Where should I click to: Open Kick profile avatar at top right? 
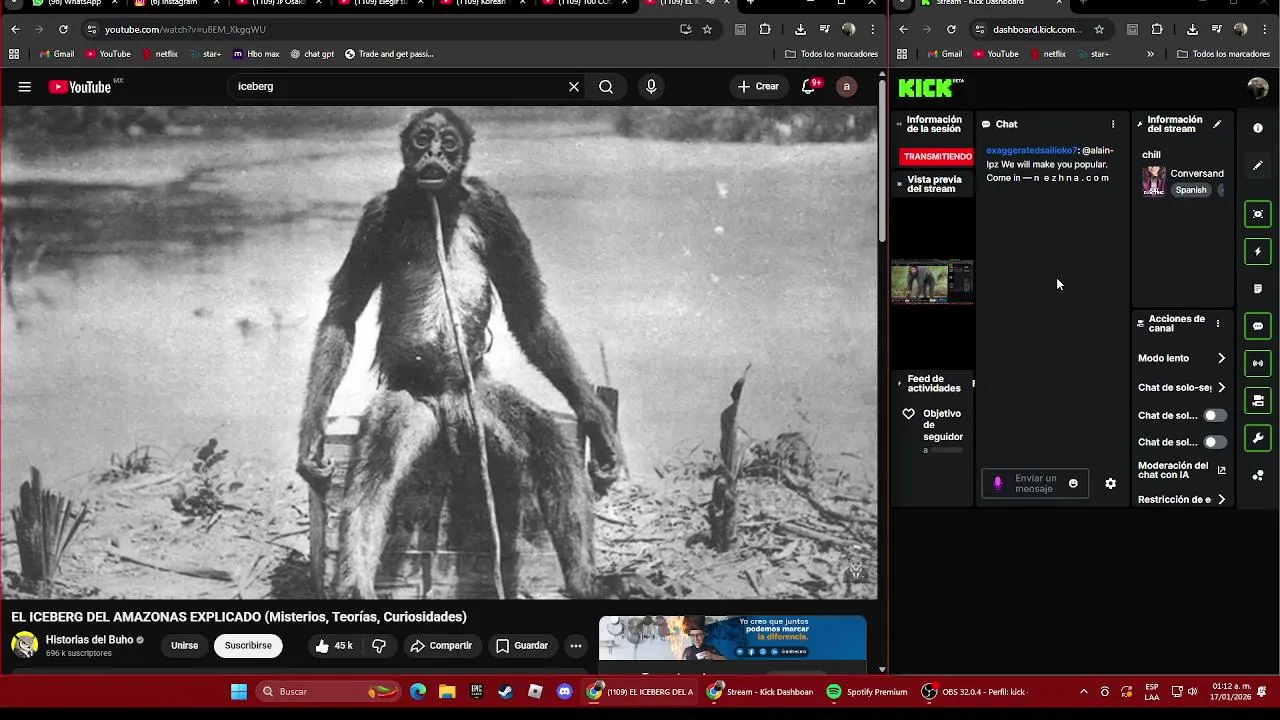[x=1258, y=88]
